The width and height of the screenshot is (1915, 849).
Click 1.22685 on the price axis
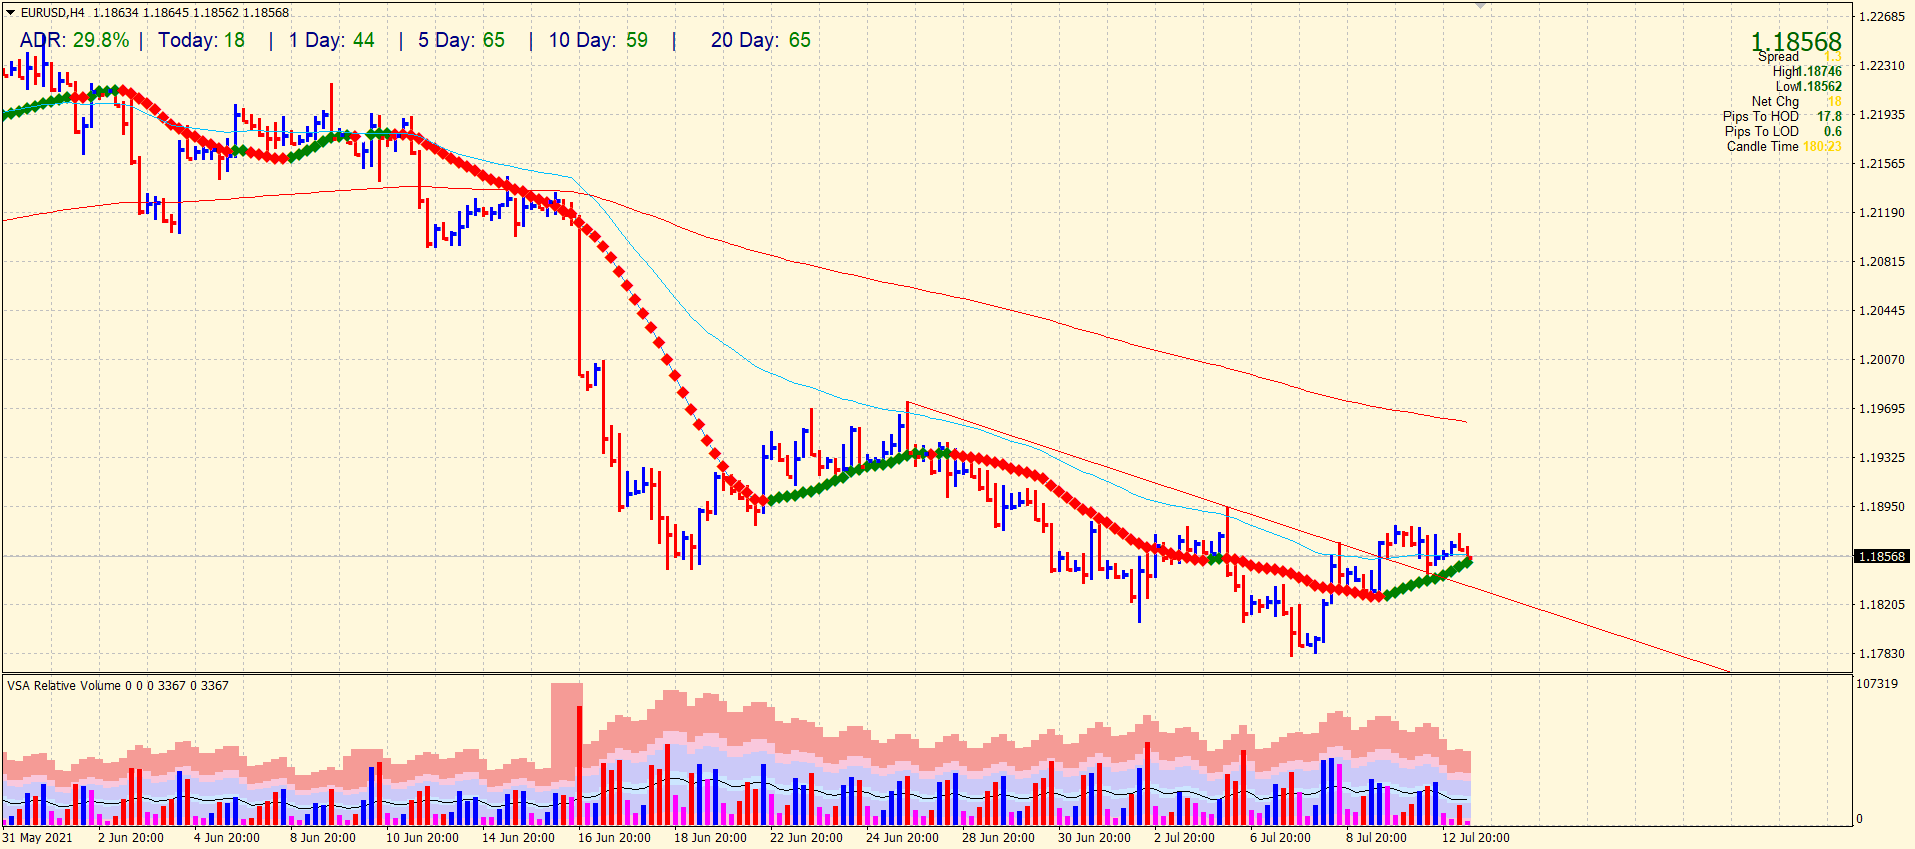(1881, 17)
